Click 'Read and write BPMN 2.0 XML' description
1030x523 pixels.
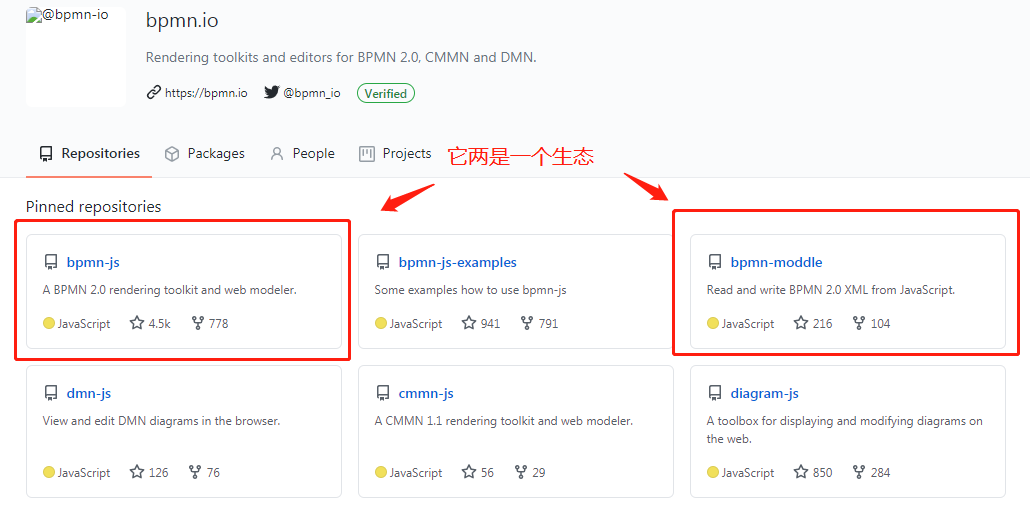click(x=830, y=290)
